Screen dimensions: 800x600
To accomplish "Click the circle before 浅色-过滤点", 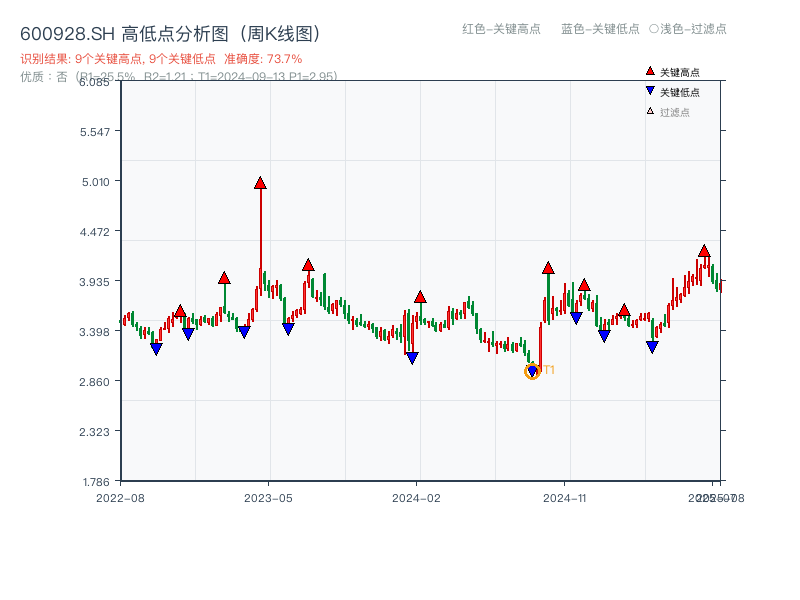I will (x=654, y=29).
